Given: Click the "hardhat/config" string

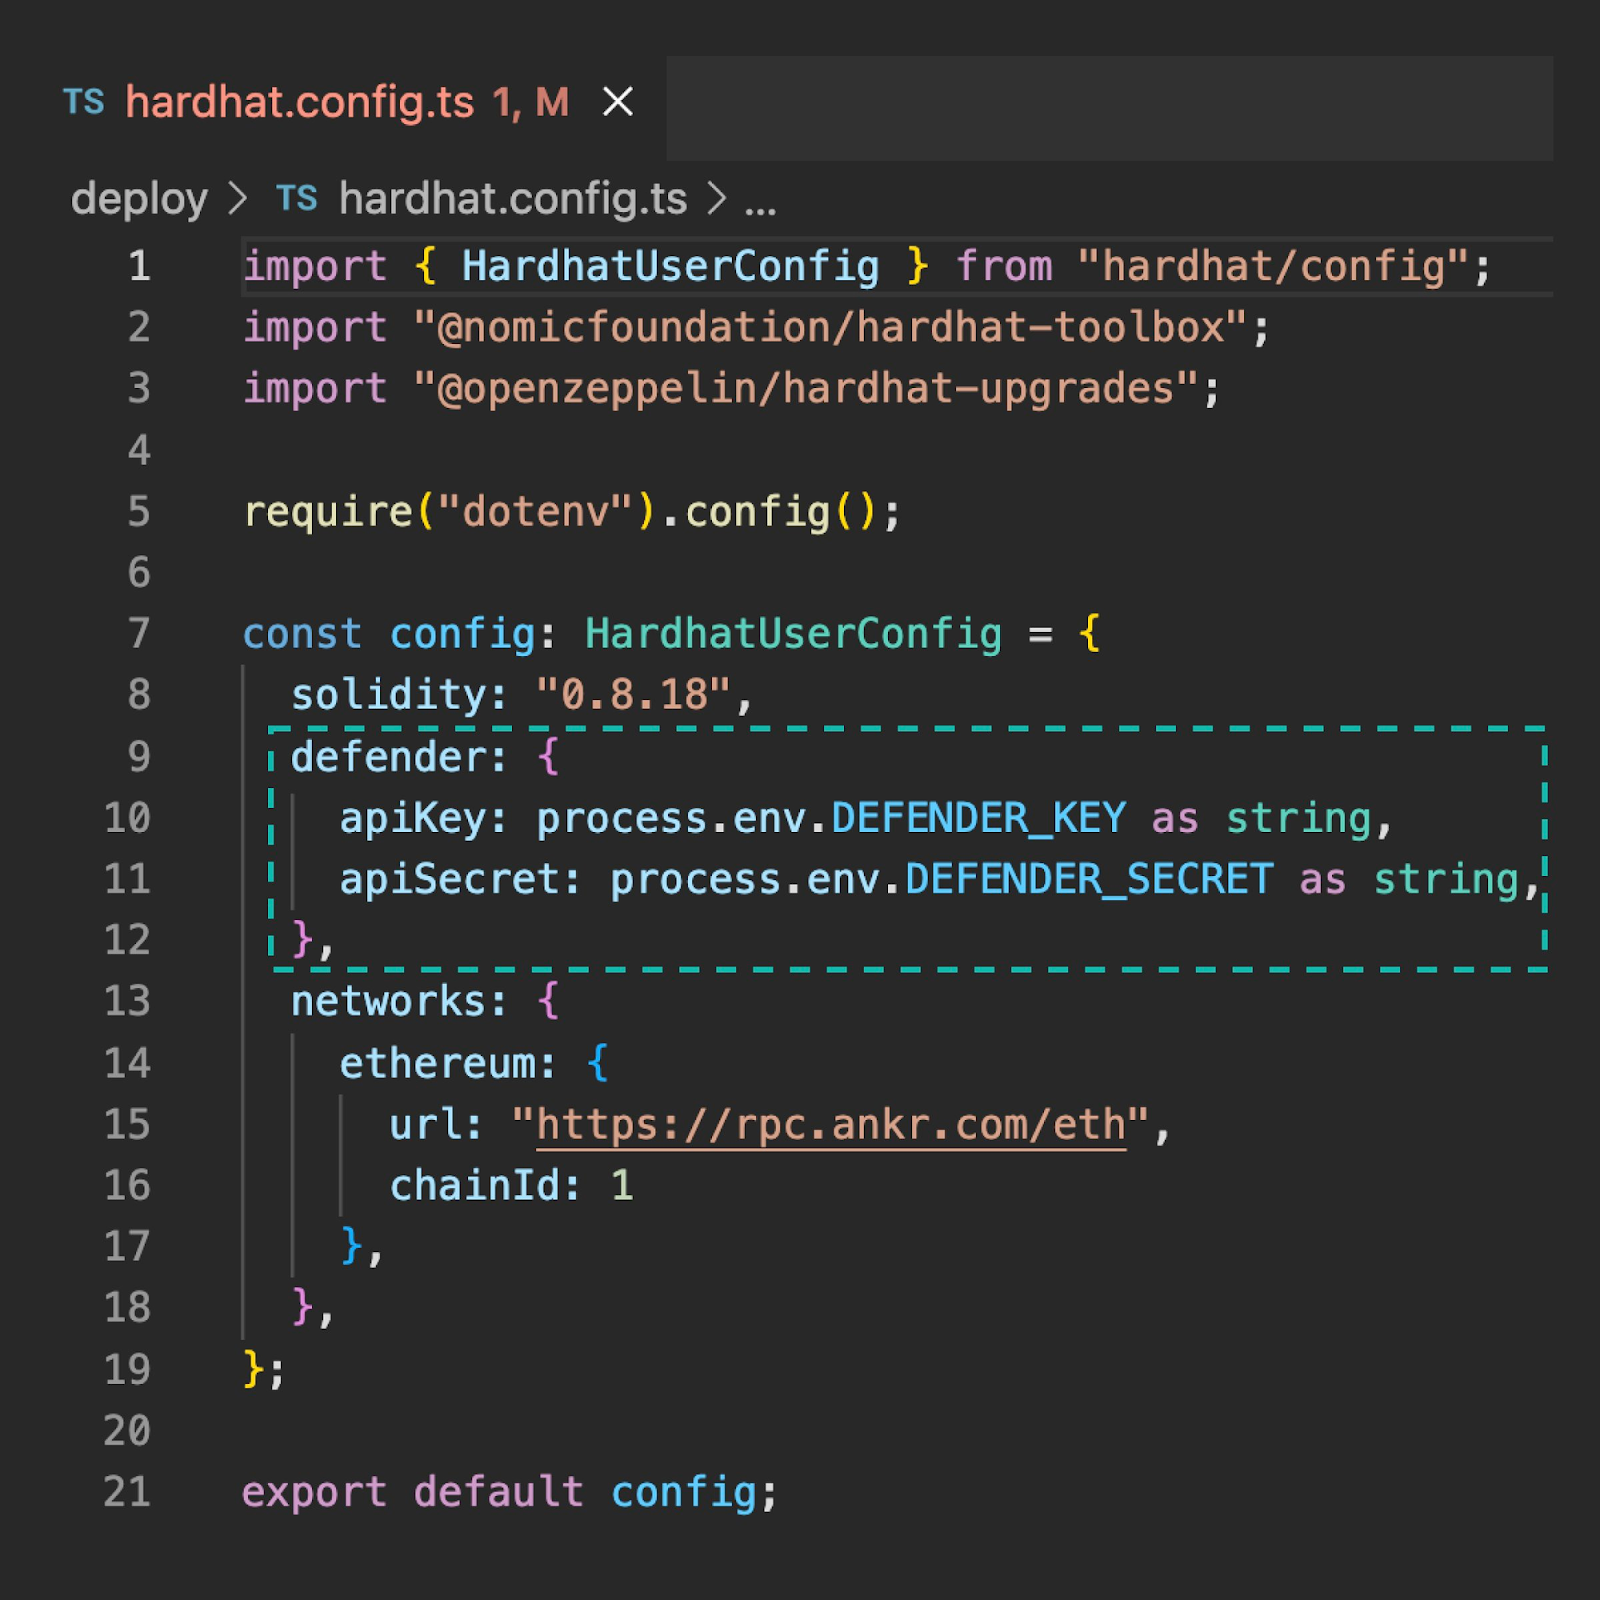Looking at the screenshot, I should [1273, 267].
